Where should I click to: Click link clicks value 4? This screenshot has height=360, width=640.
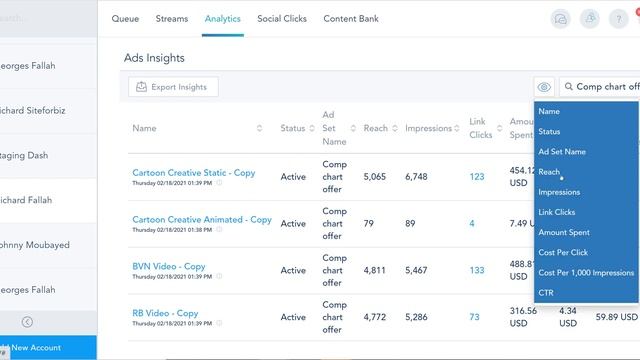472,223
